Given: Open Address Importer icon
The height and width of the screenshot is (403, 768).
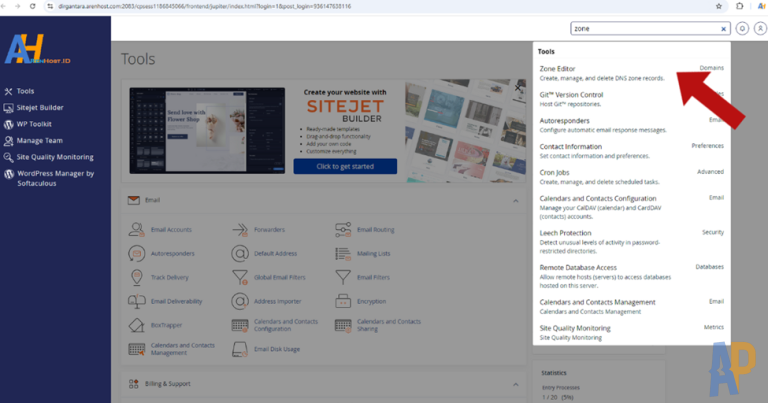Looking at the screenshot, I should tap(240, 302).
